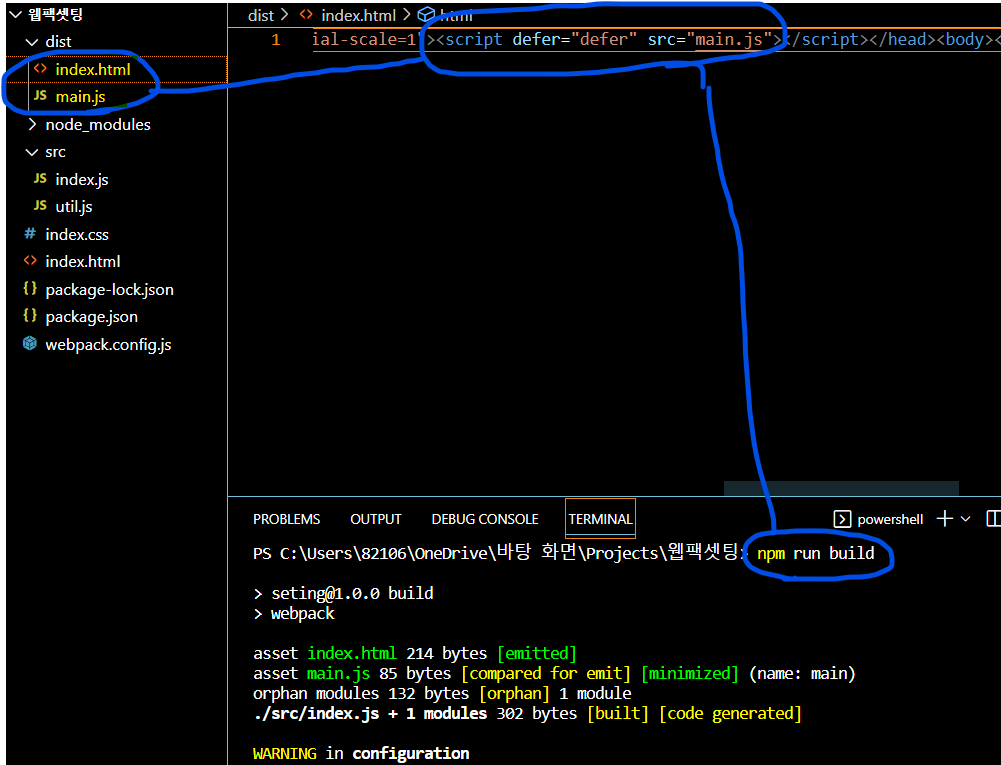Screen dimensions: 1001x765
Task: Click line number 1 in editor gutter
Action: click(276, 40)
